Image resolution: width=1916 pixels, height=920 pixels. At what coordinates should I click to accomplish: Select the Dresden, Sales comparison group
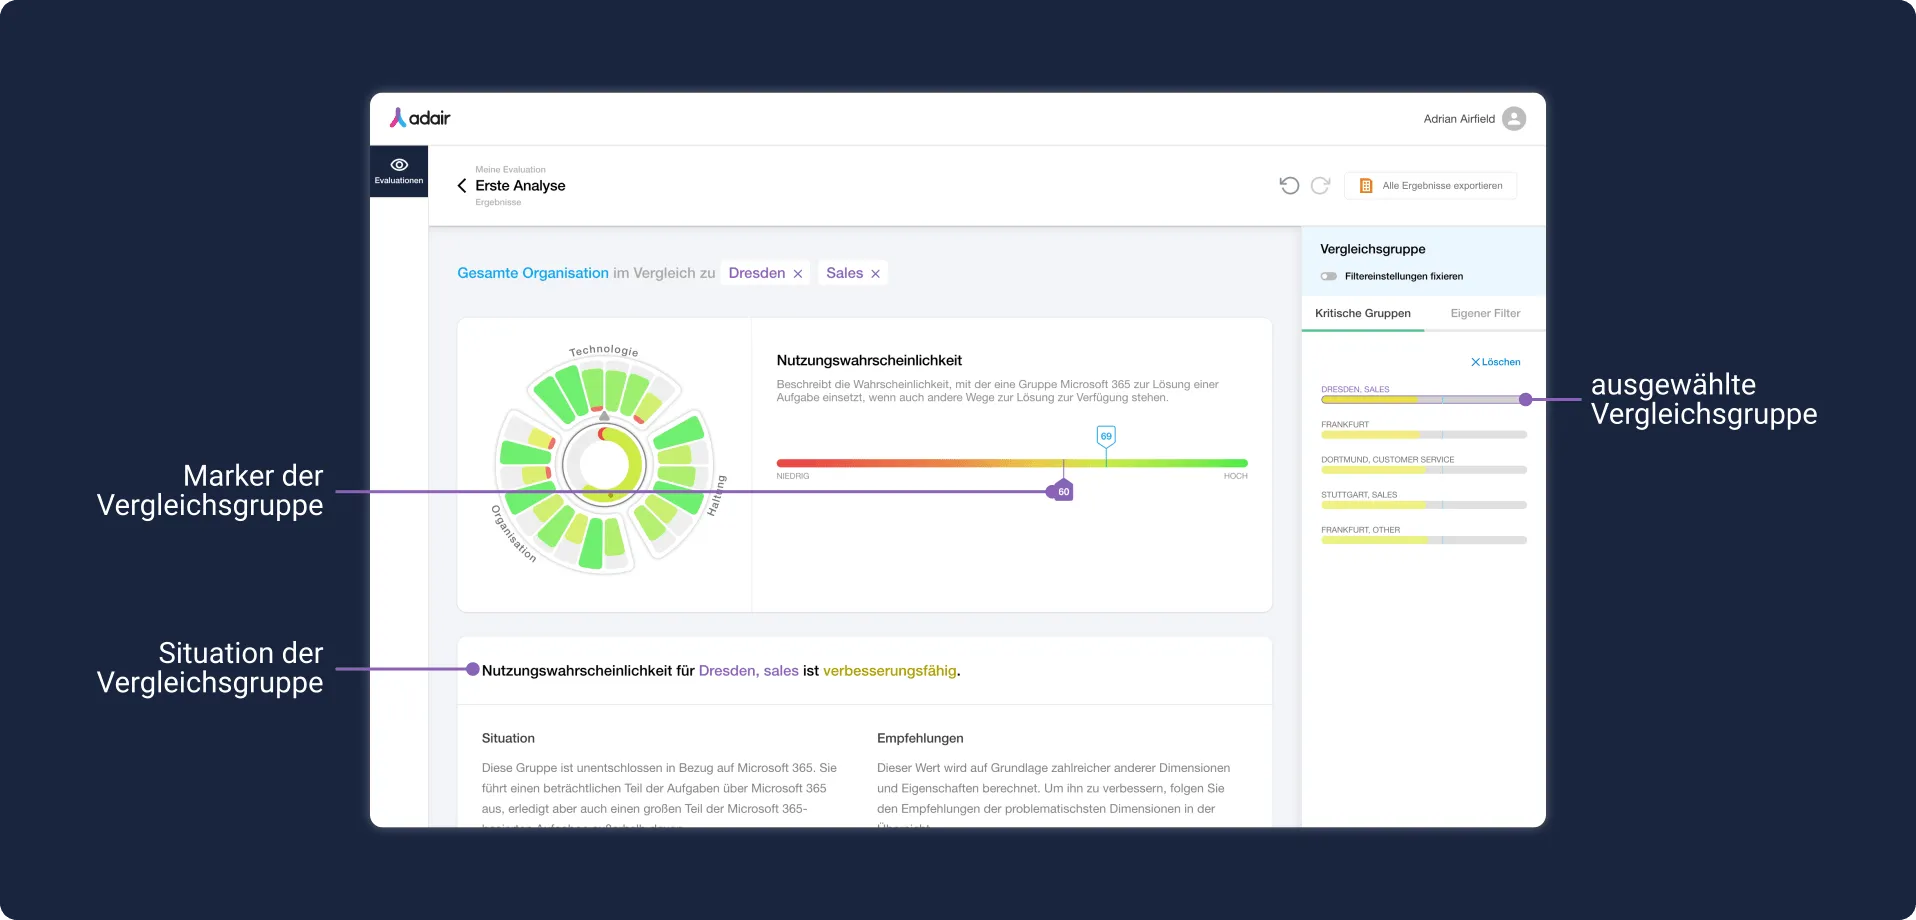coord(1423,395)
